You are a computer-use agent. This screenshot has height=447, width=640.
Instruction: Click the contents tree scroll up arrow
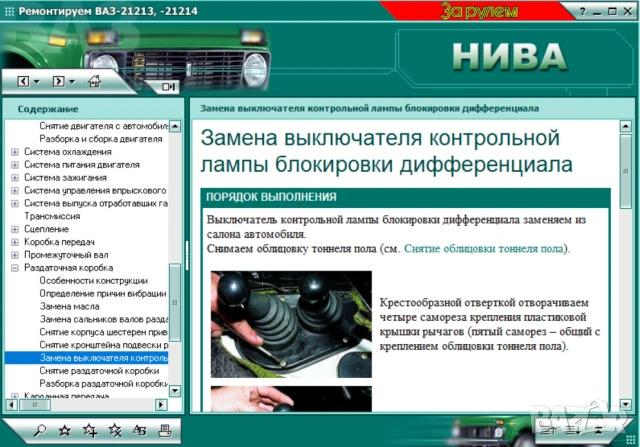(175, 126)
